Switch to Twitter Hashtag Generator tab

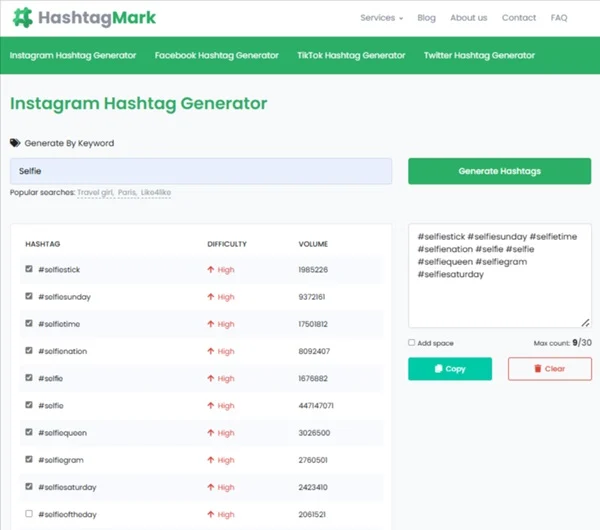pyautogui.click(x=479, y=55)
